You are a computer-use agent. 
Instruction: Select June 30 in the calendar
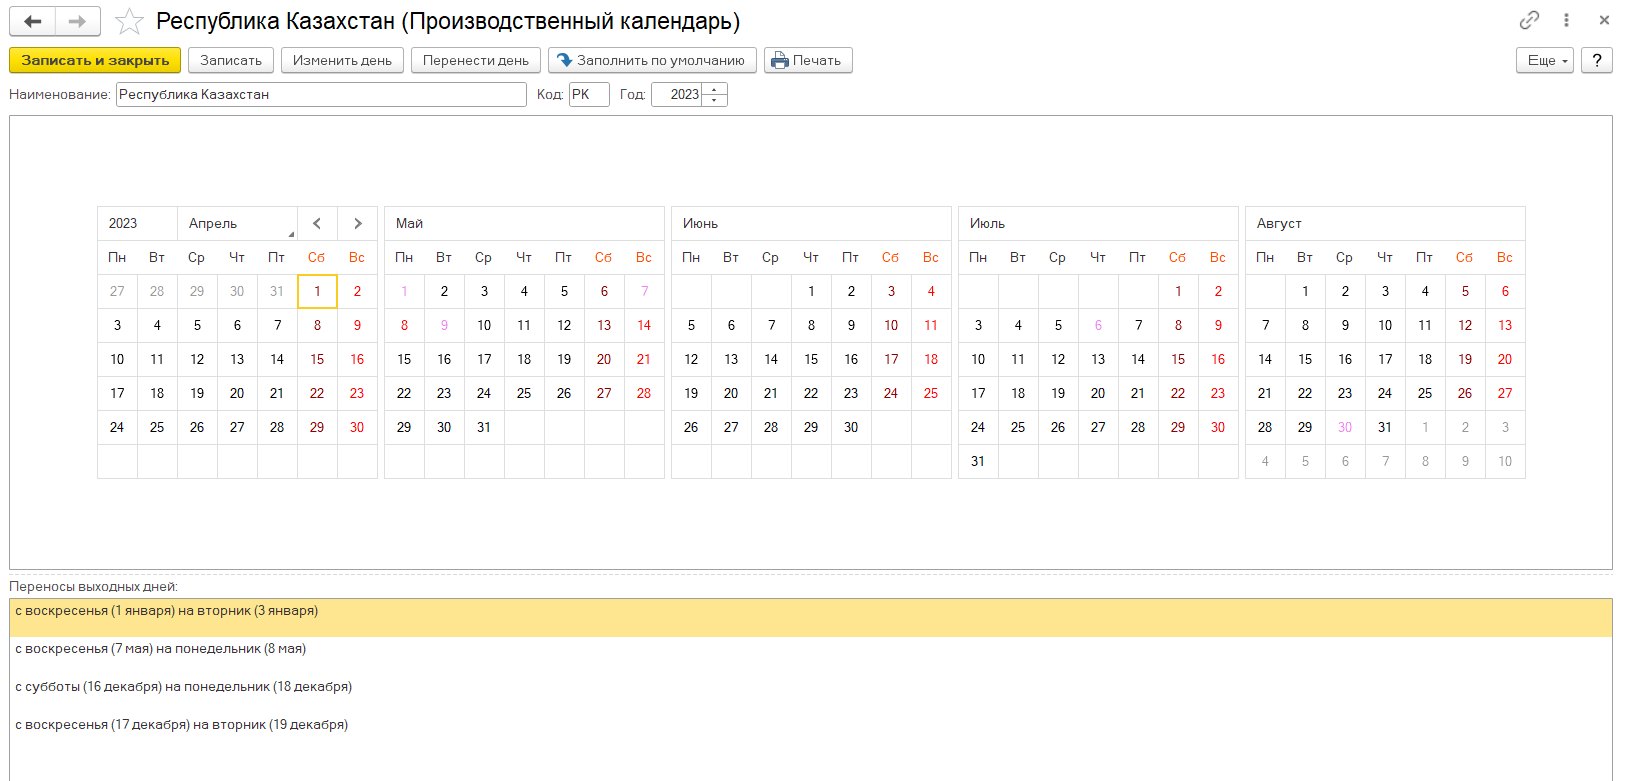pyautogui.click(x=851, y=427)
